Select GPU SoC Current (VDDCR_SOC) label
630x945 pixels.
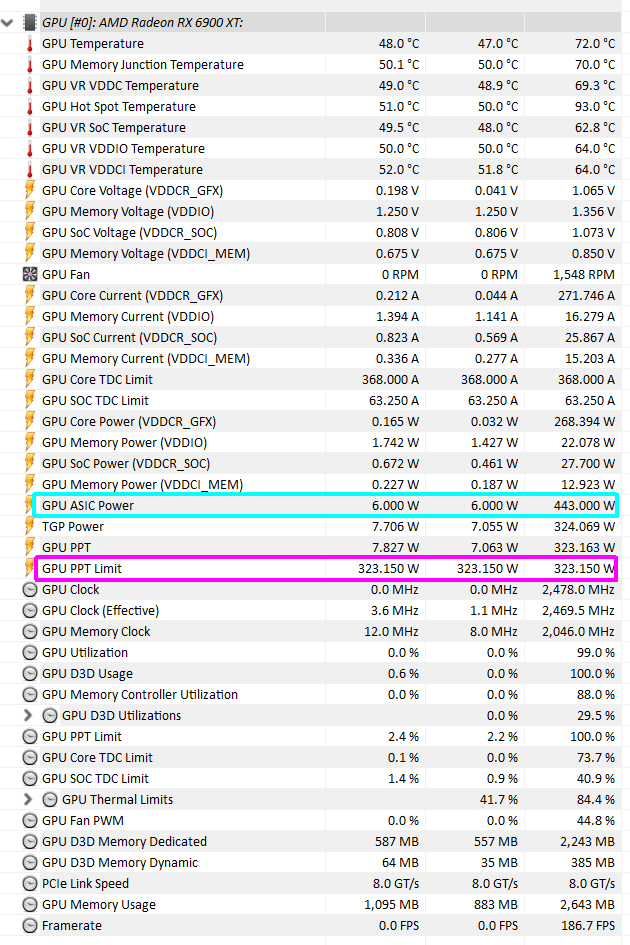(x=129, y=338)
